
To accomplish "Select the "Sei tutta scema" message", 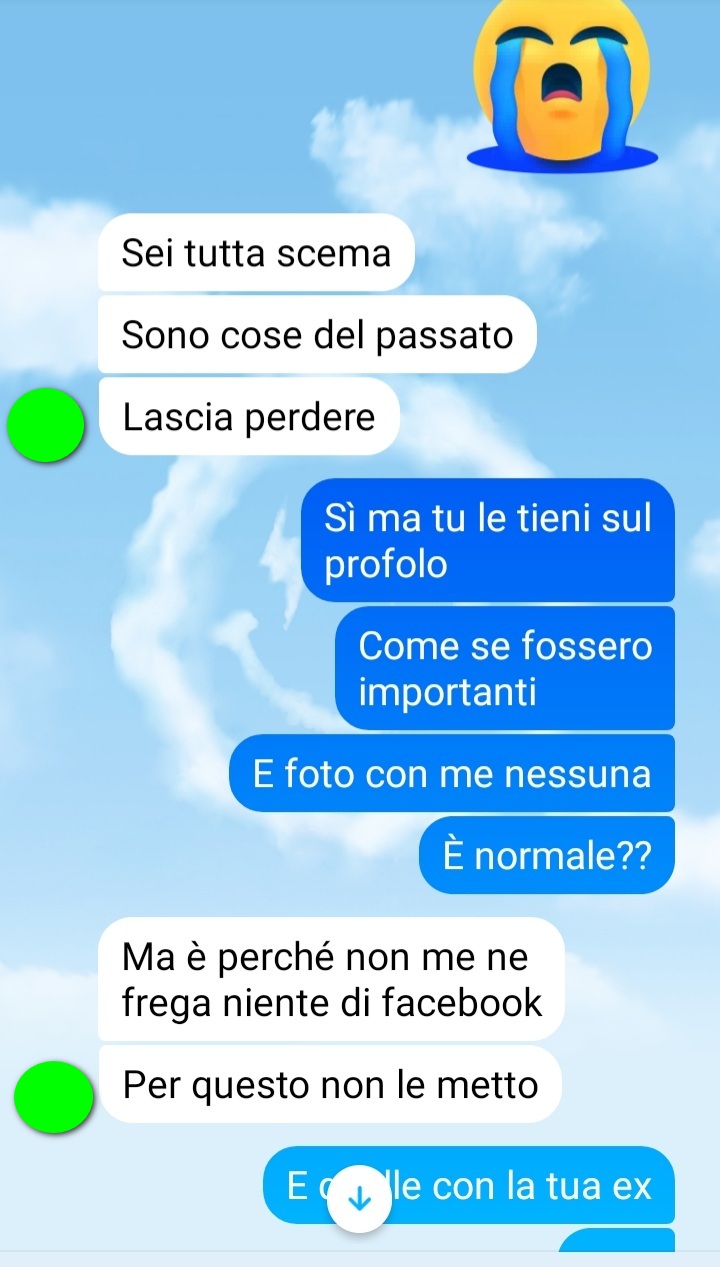I will point(256,253).
